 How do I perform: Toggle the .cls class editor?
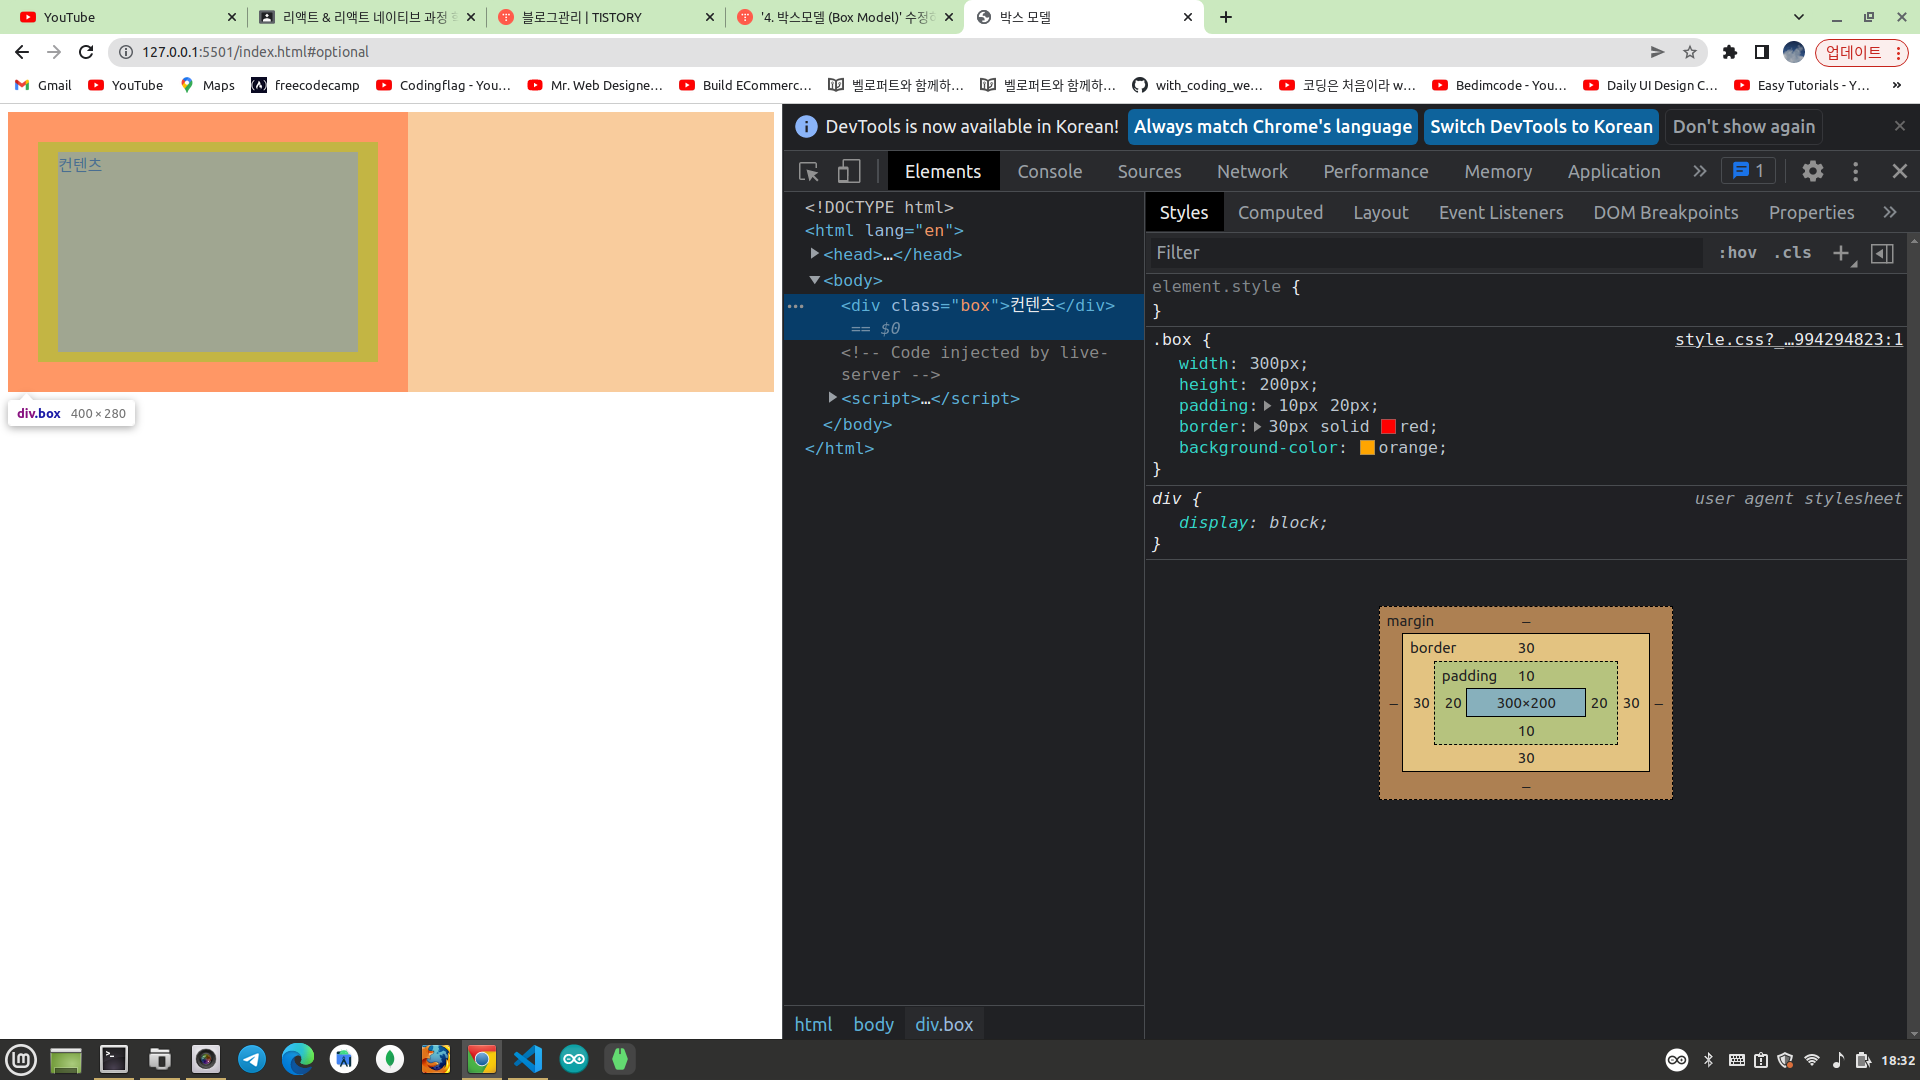click(1792, 253)
